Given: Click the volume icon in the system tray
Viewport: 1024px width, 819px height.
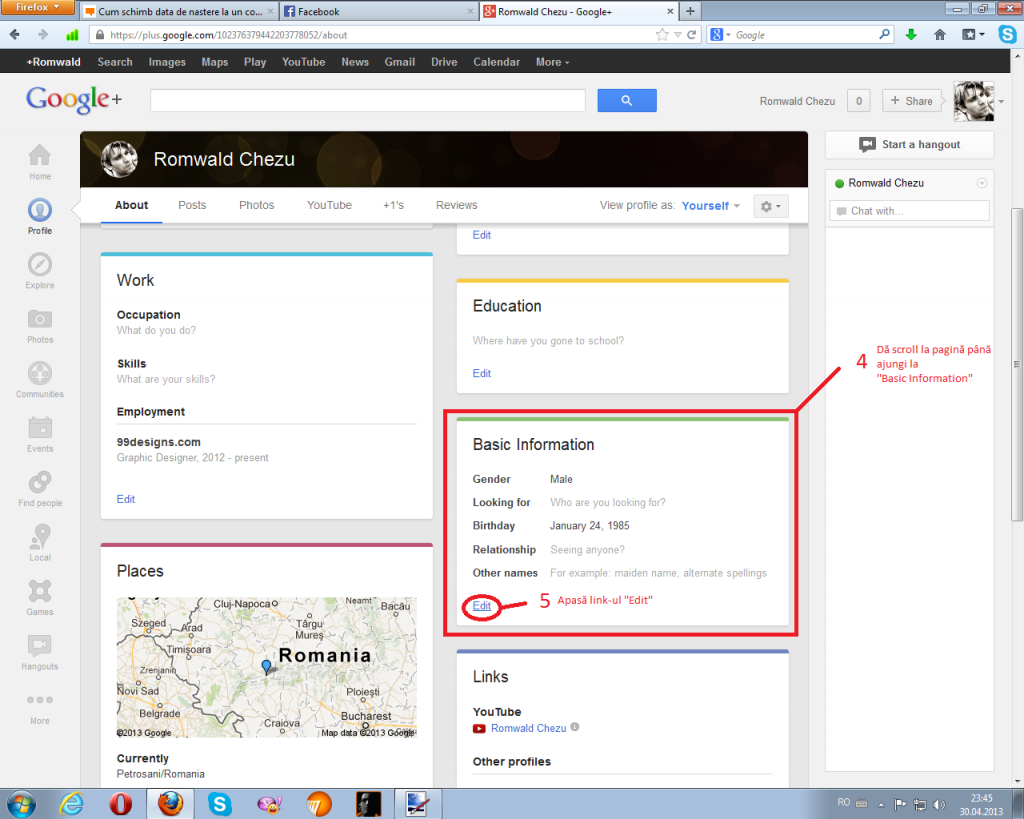Looking at the screenshot, I should (x=939, y=804).
